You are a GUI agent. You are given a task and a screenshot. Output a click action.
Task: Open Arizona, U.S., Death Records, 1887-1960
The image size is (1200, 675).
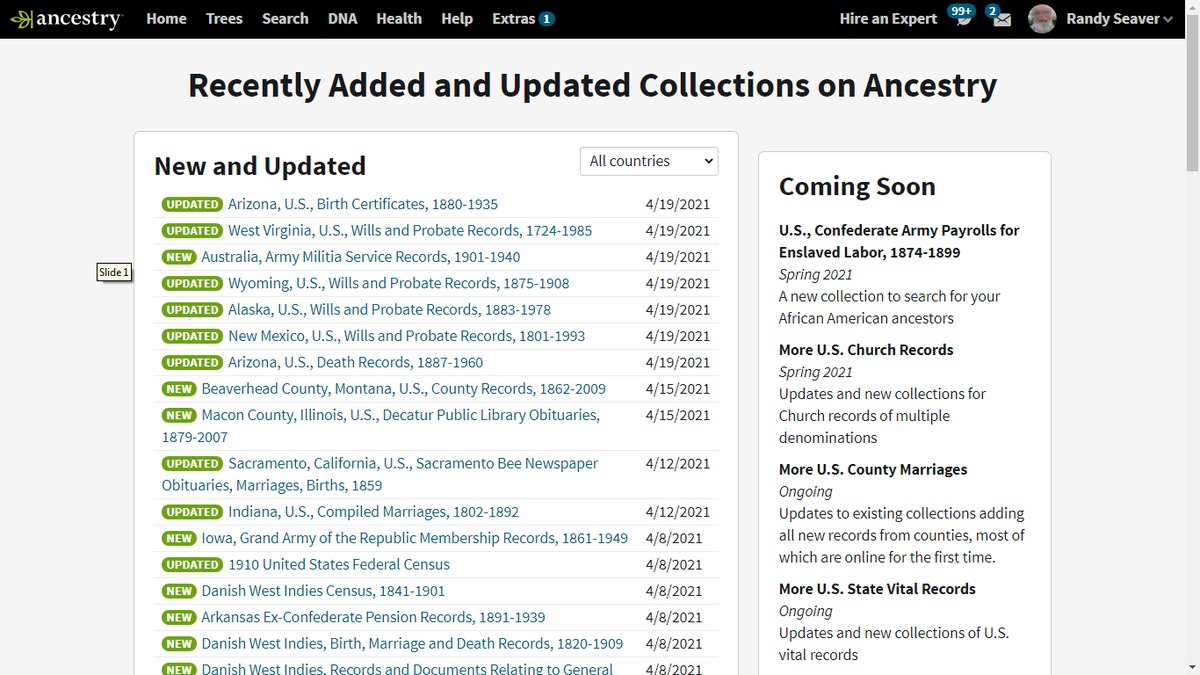355,362
